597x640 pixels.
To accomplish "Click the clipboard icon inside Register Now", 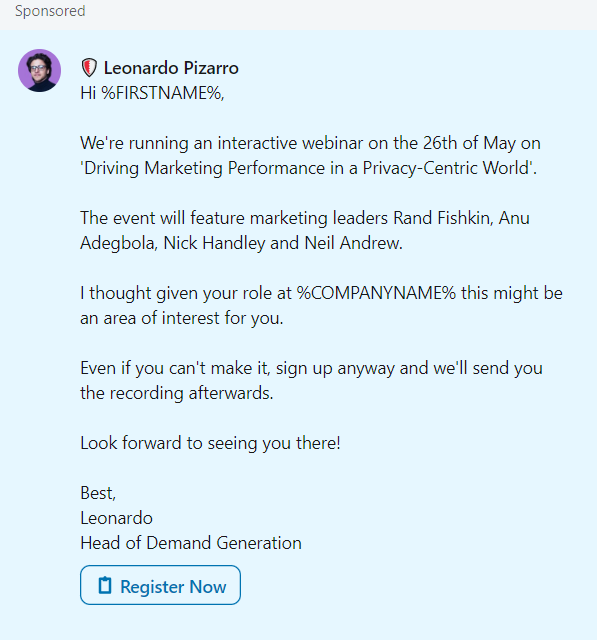I will coord(105,586).
